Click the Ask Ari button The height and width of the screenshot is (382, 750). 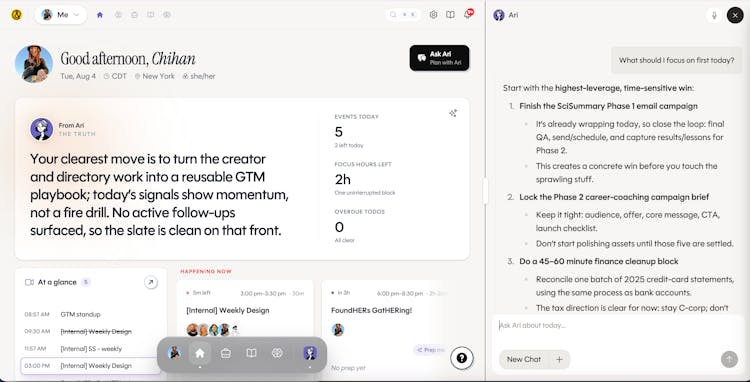[439, 58]
